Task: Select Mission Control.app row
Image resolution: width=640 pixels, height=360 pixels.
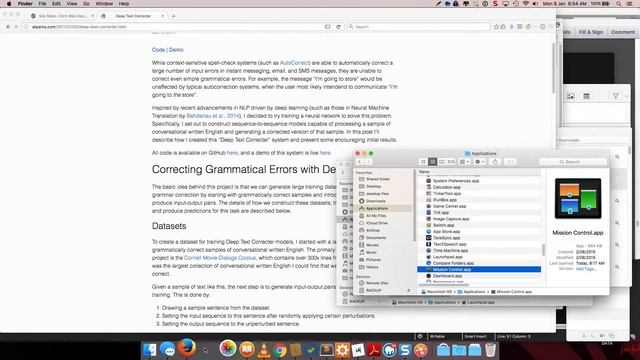Action: point(479,269)
